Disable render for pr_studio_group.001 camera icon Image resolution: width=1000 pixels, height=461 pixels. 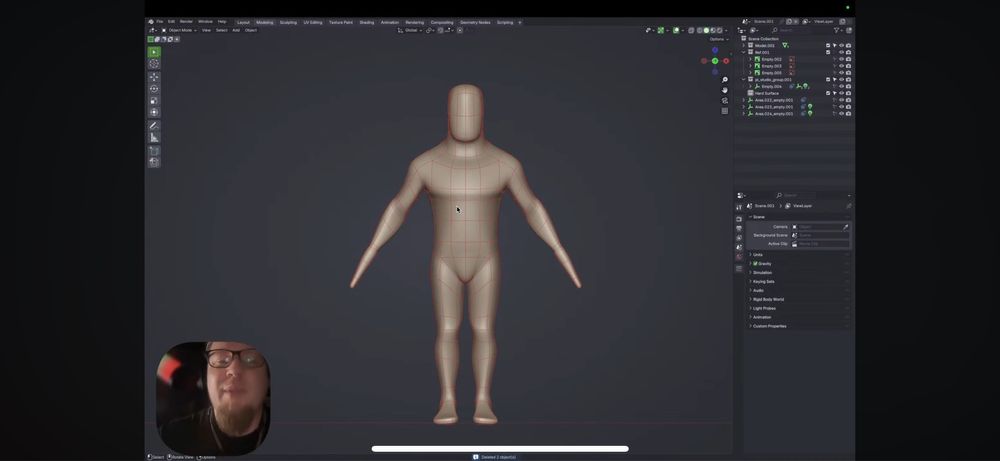[848, 80]
